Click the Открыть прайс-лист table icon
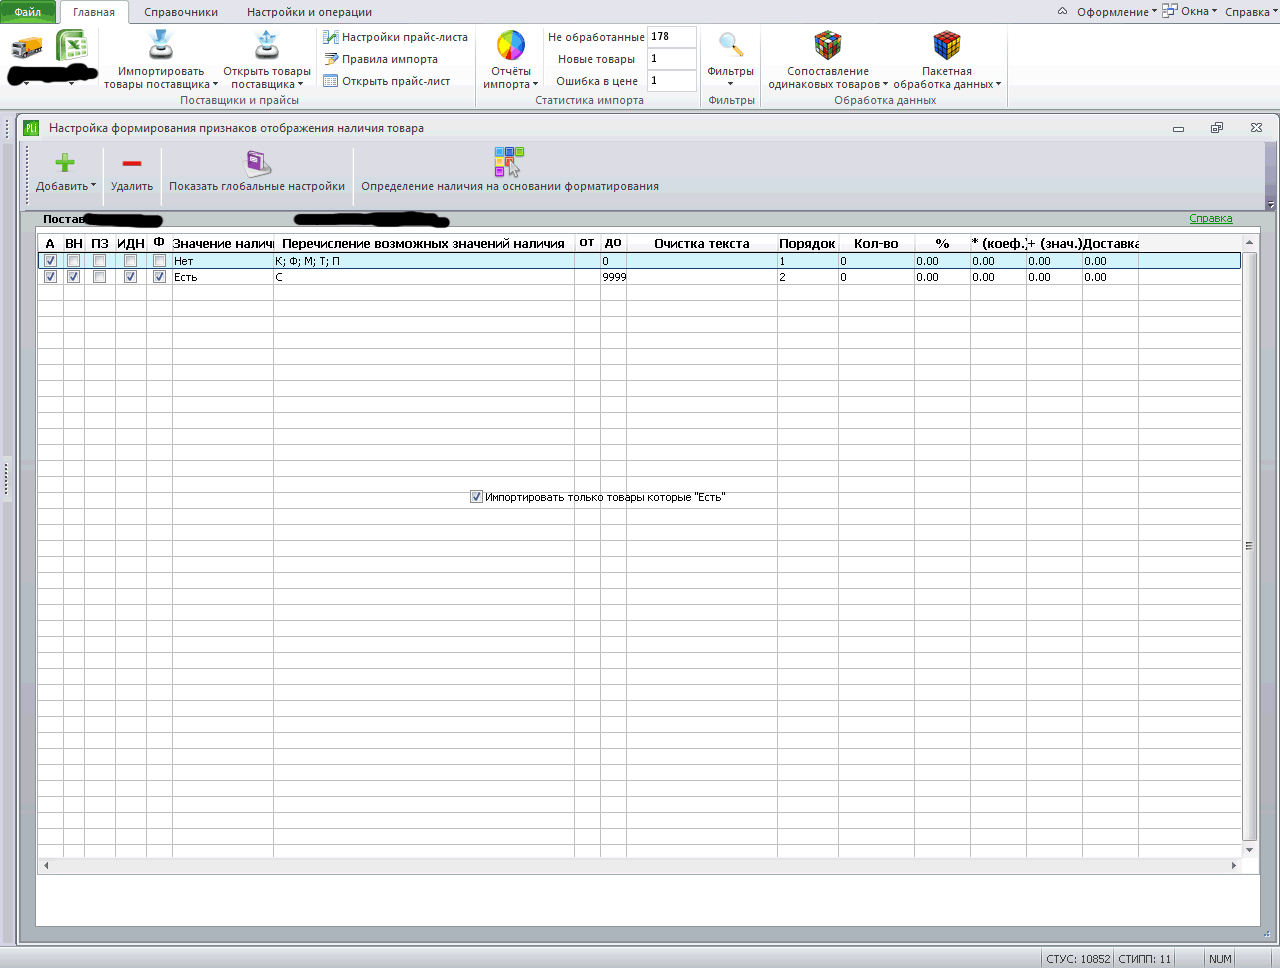 331,81
